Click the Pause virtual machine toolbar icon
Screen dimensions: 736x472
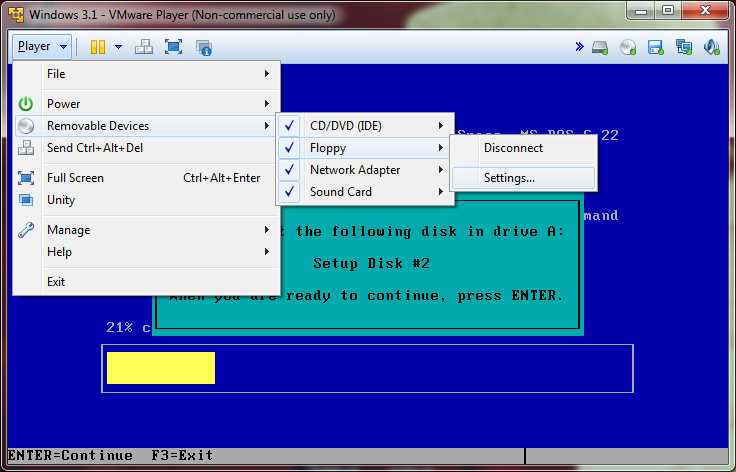98,47
